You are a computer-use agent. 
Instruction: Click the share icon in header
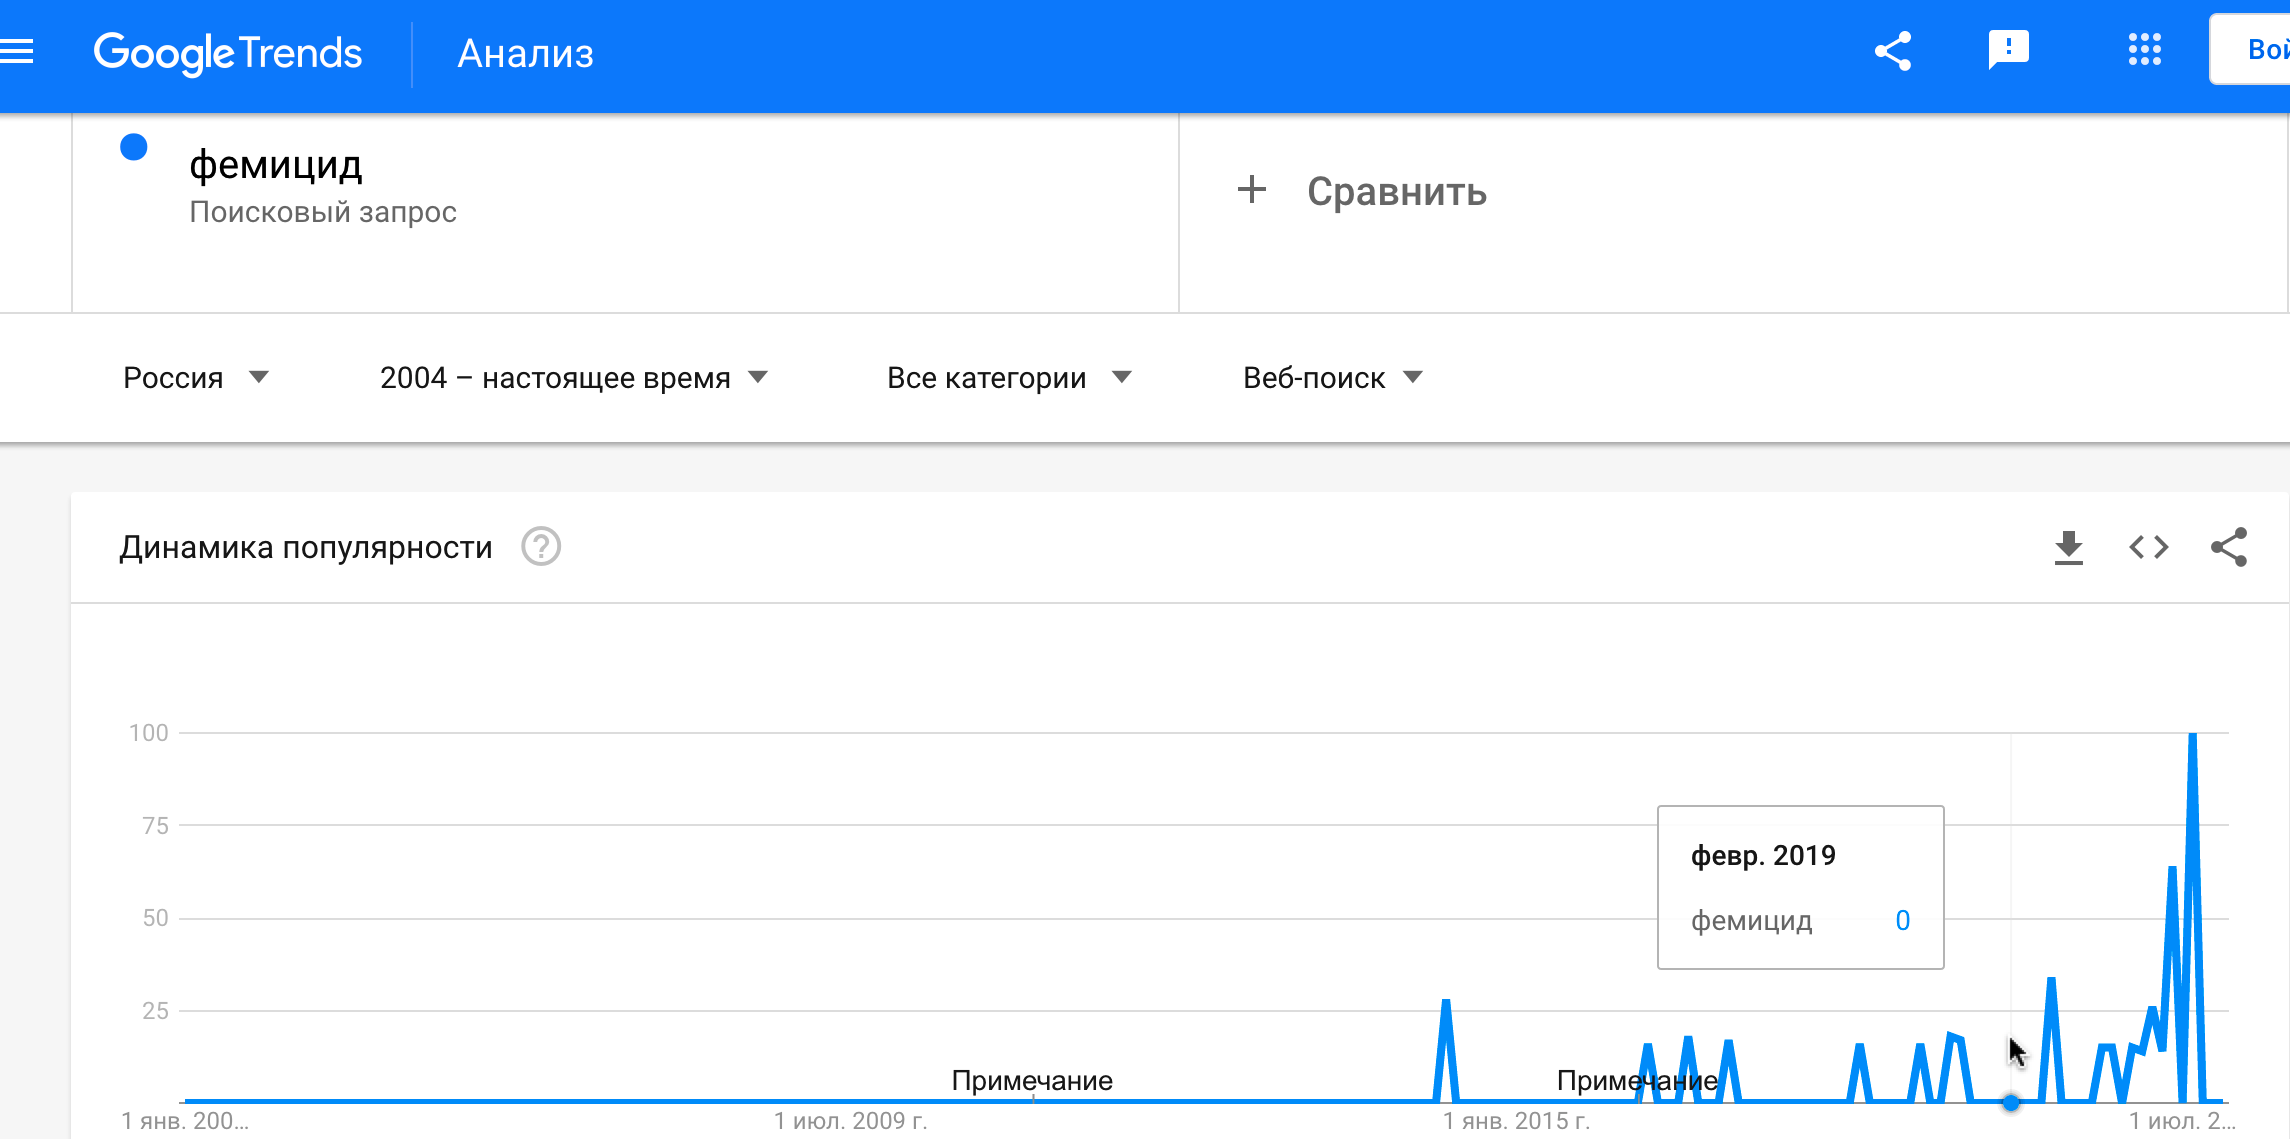1892,51
